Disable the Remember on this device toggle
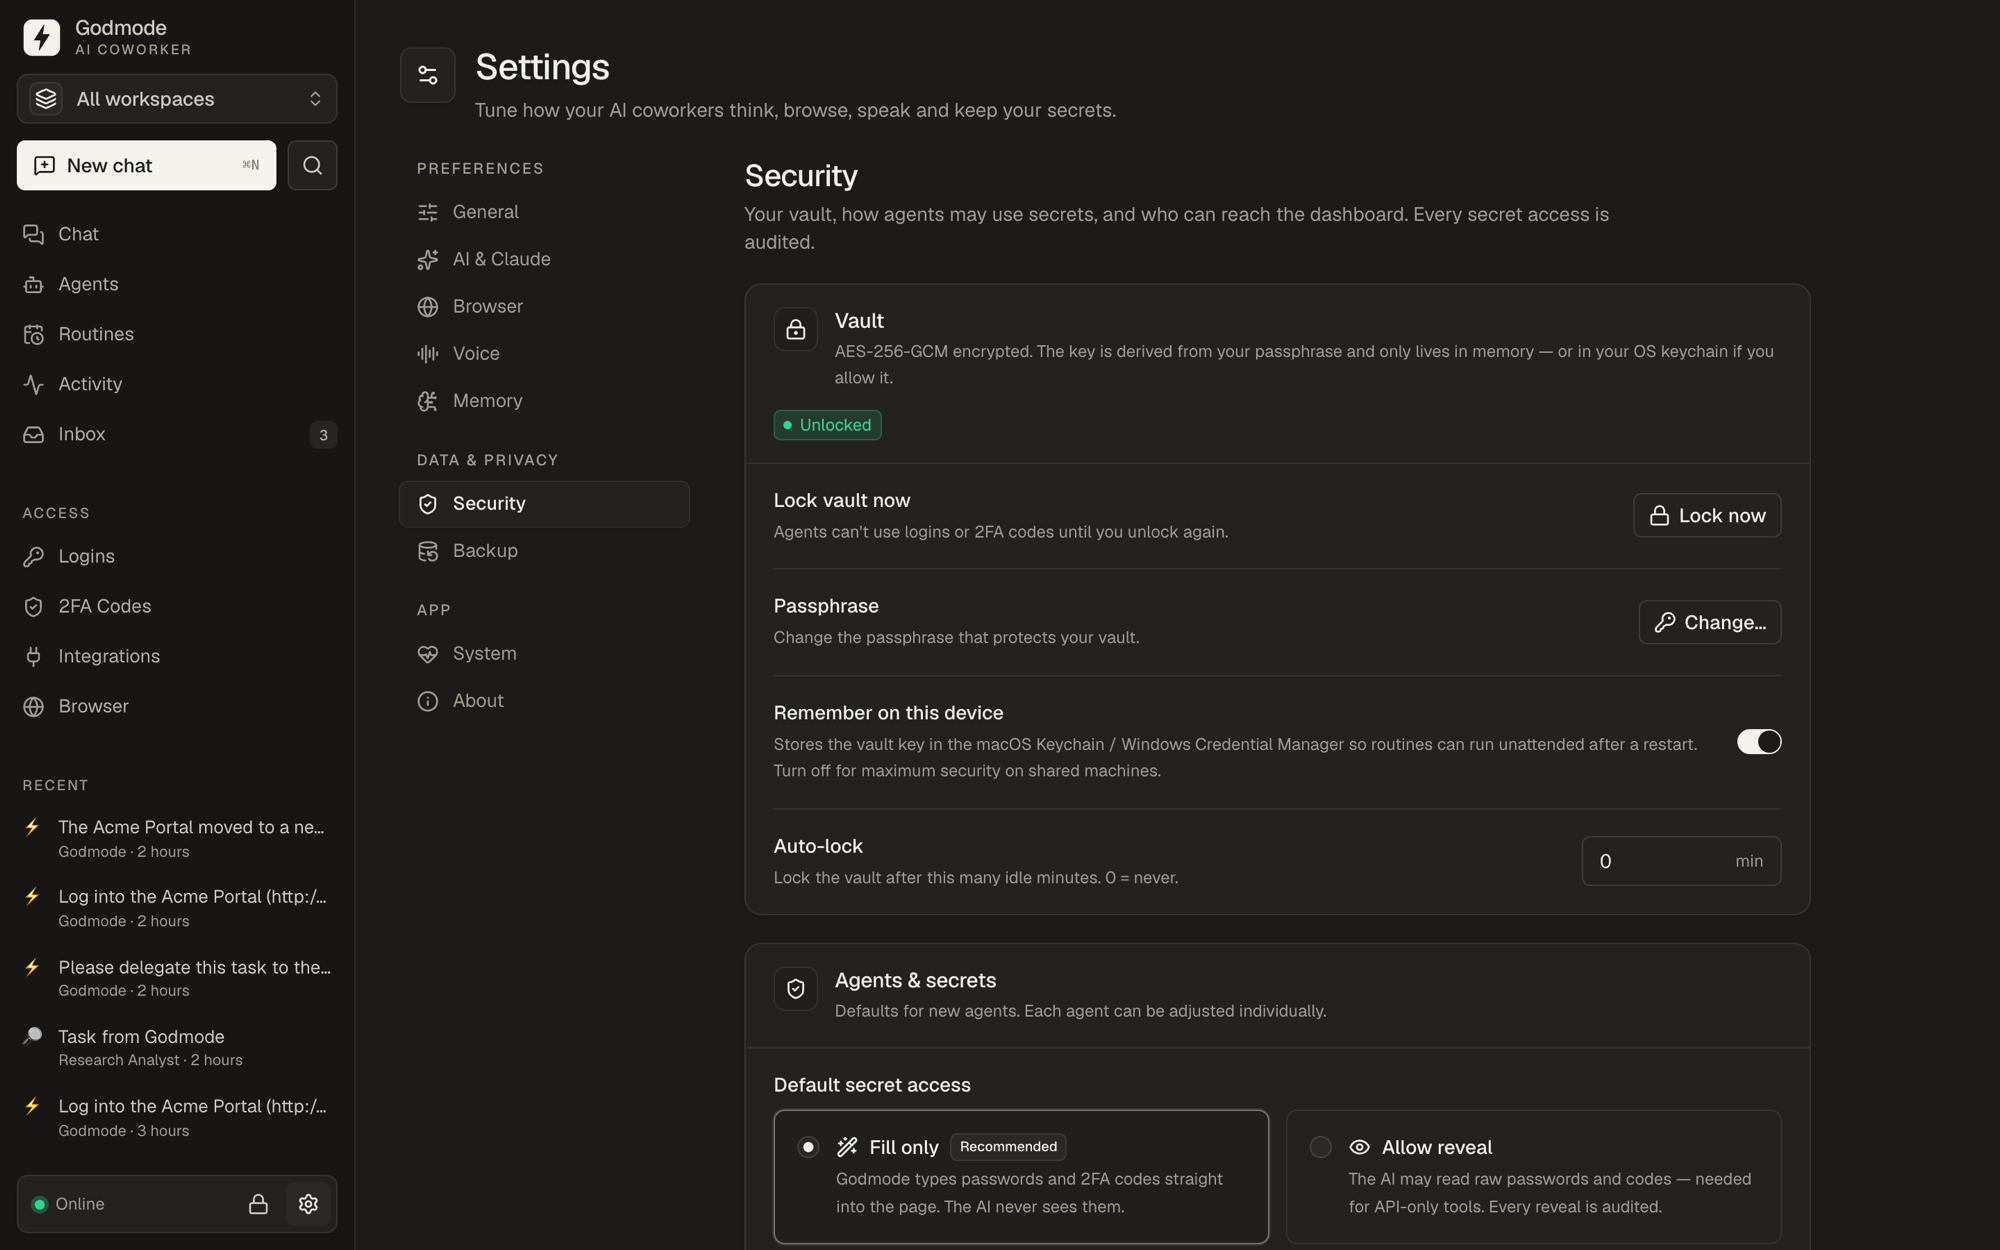Viewport: 2000px width, 1250px height. point(1759,742)
